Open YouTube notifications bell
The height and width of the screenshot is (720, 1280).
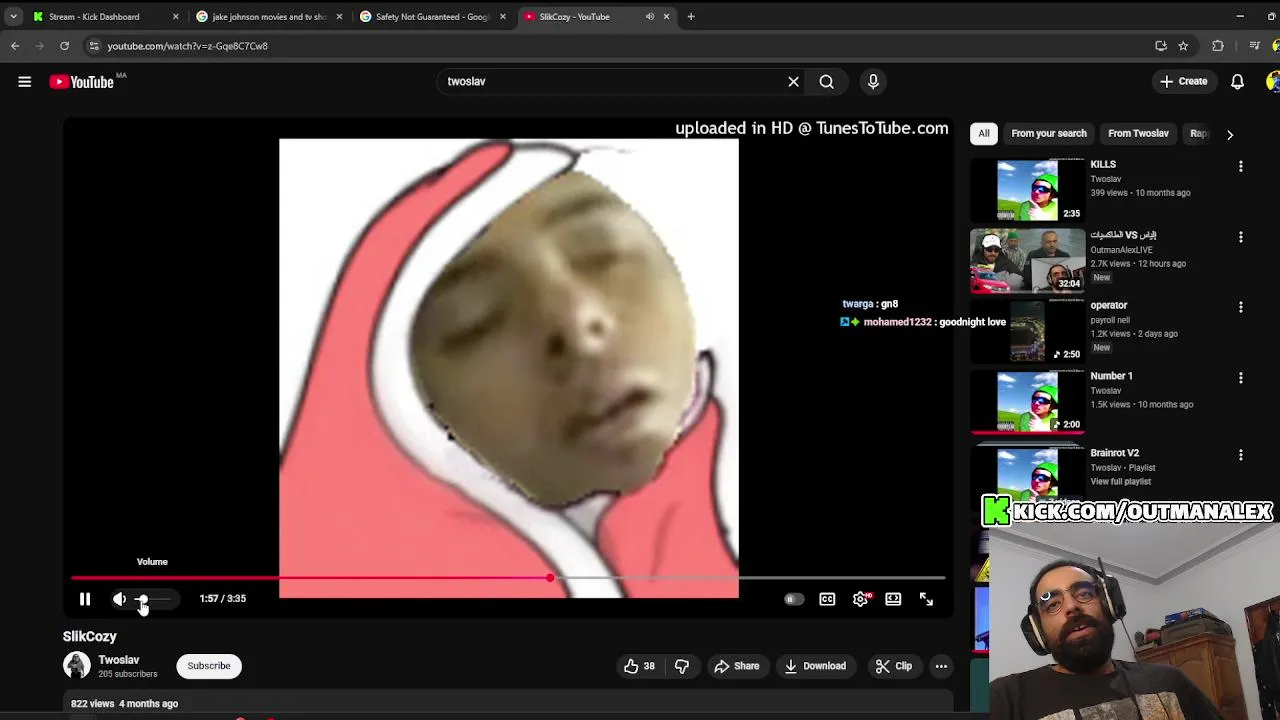(1237, 82)
